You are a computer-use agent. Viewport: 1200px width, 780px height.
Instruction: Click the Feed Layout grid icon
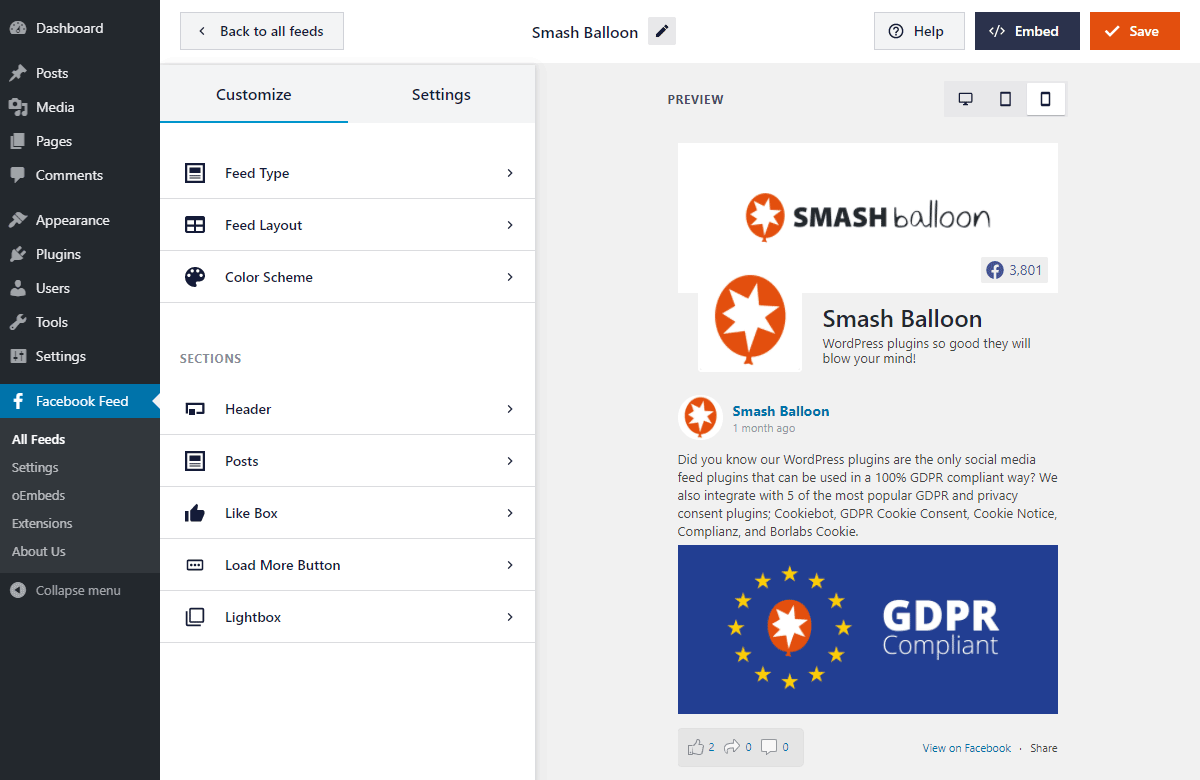pos(195,225)
